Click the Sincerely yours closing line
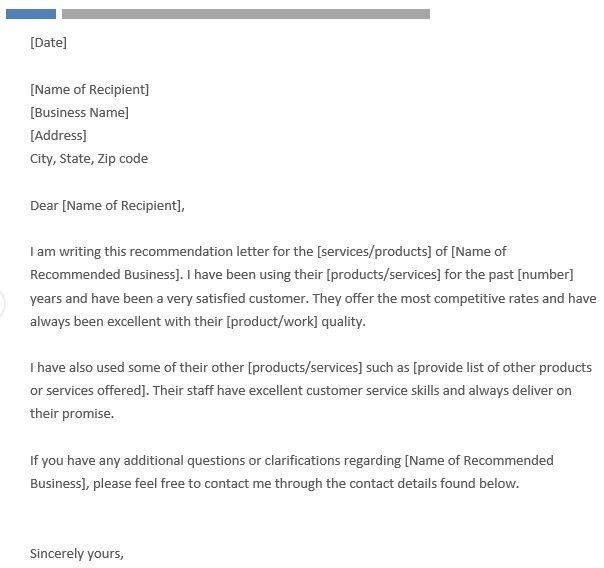 [x=77, y=553]
